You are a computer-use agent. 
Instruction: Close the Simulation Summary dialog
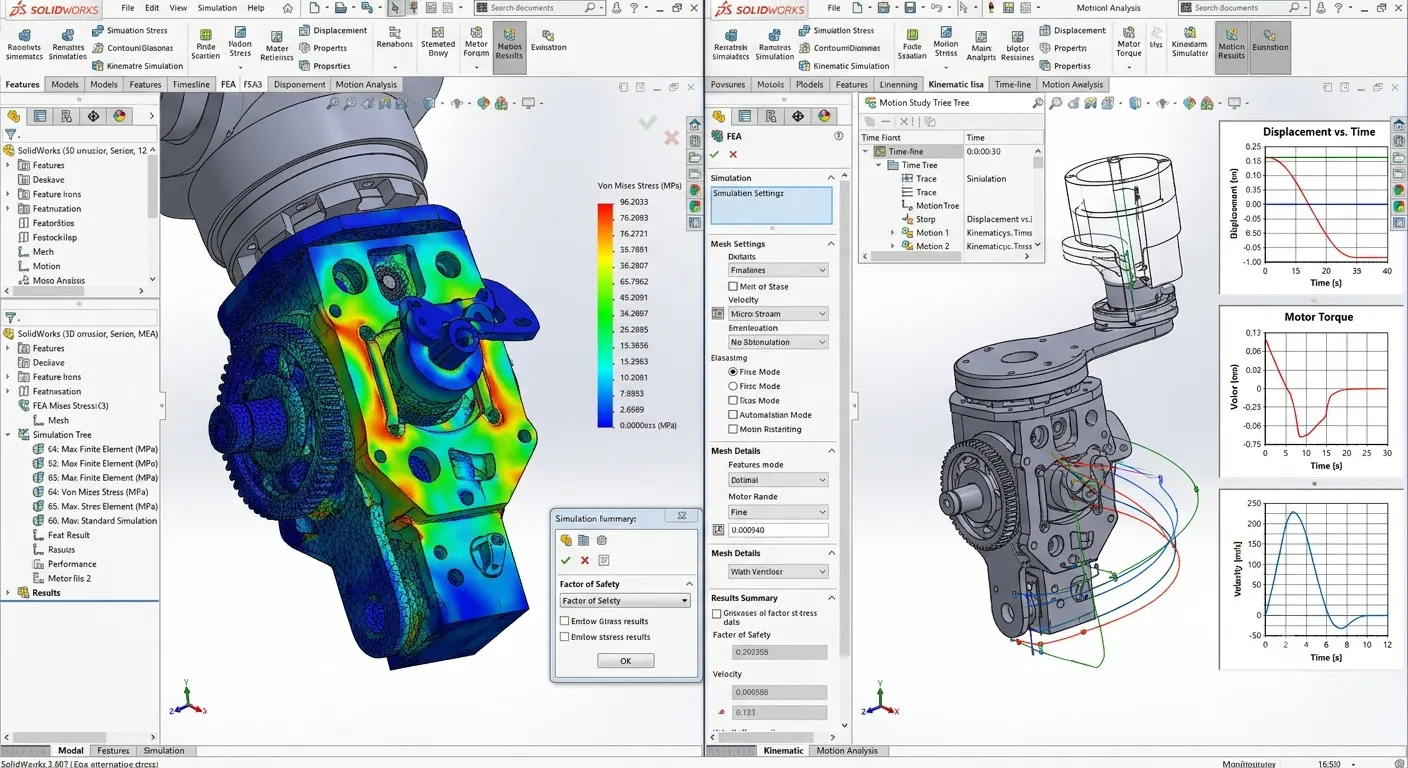tap(683, 517)
